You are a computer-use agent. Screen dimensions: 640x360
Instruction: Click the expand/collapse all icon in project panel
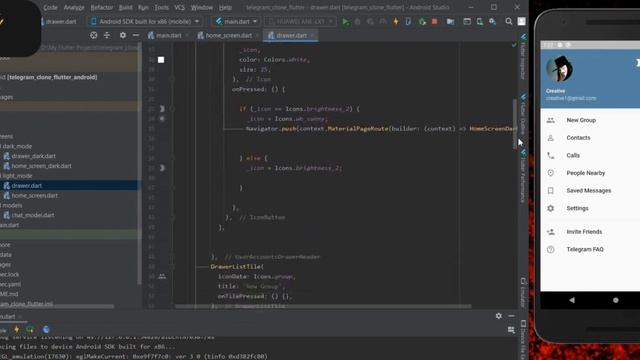(x=107, y=35)
